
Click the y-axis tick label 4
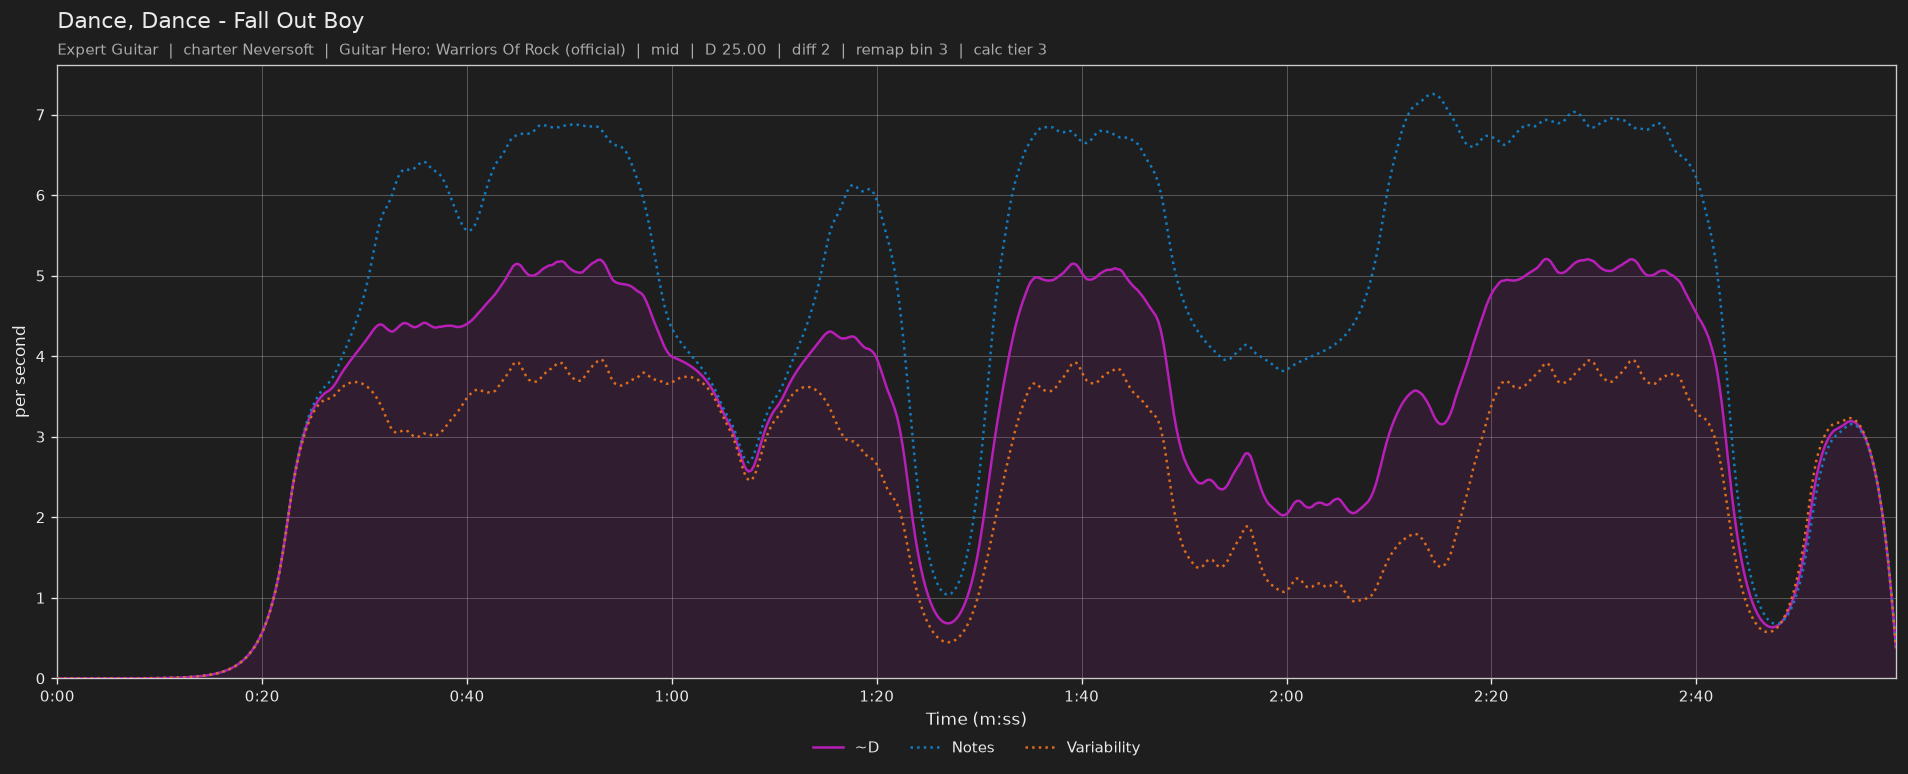[43, 357]
